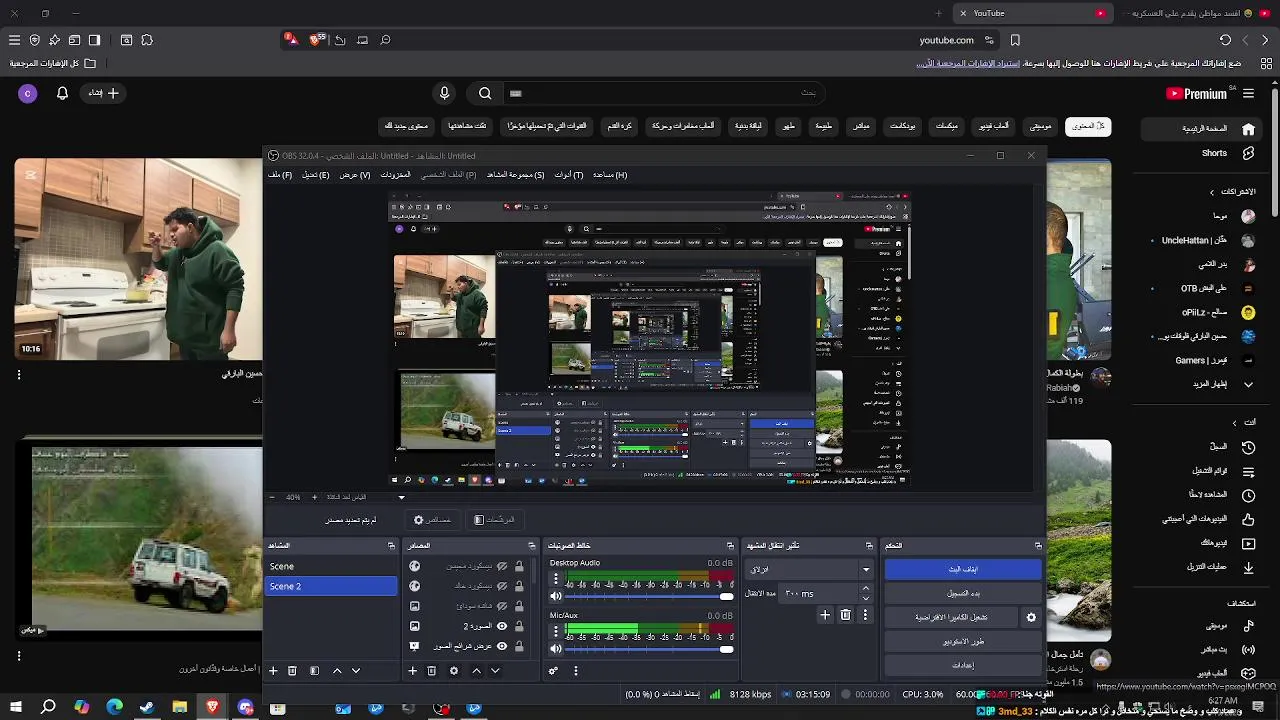Open audio mixer menu three dots
The height and width of the screenshot is (720, 1280).
[x=575, y=671]
